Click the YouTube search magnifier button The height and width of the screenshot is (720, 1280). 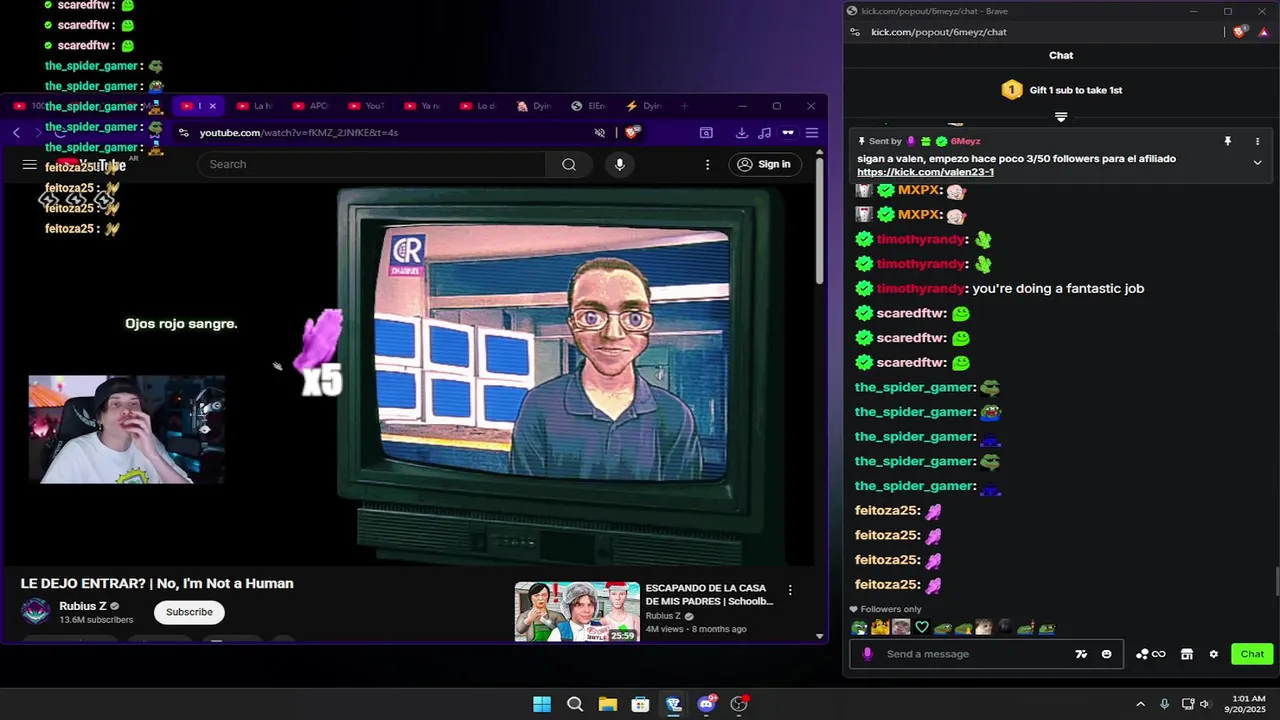(x=569, y=164)
